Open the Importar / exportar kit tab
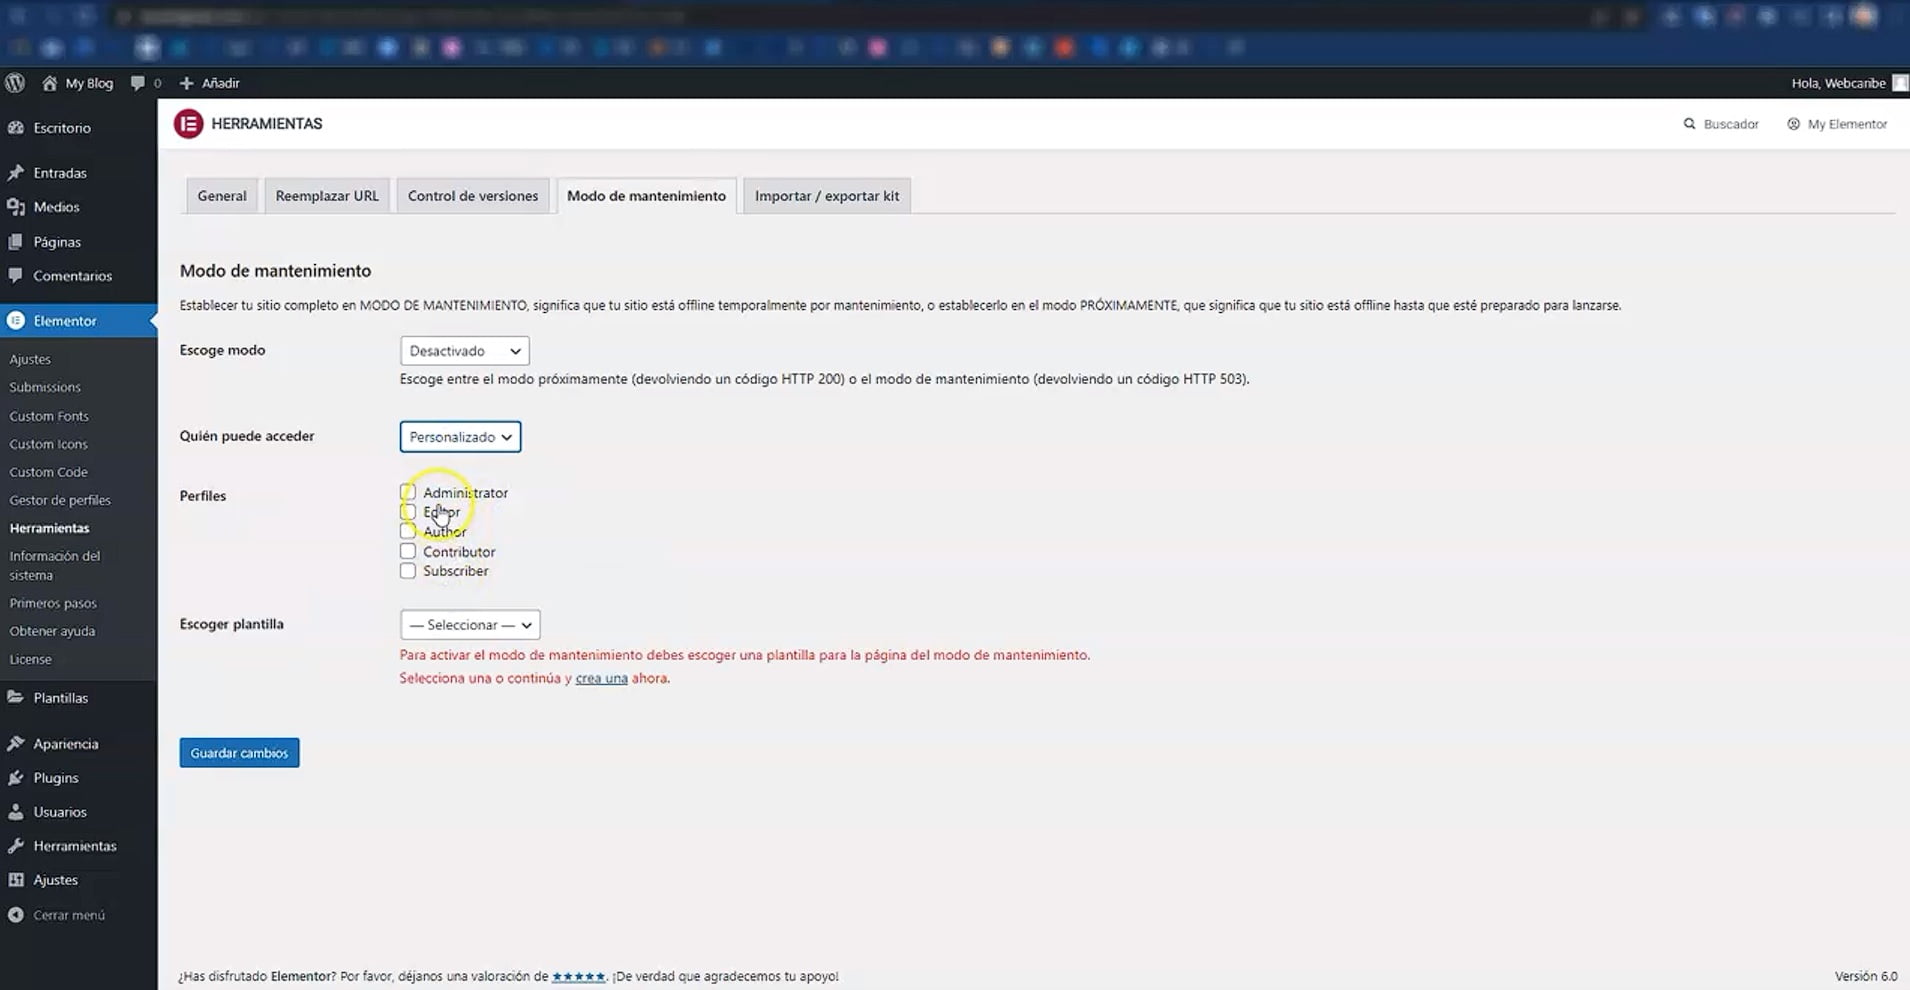The height and width of the screenshot is (990, 1910). click(826, 195)
